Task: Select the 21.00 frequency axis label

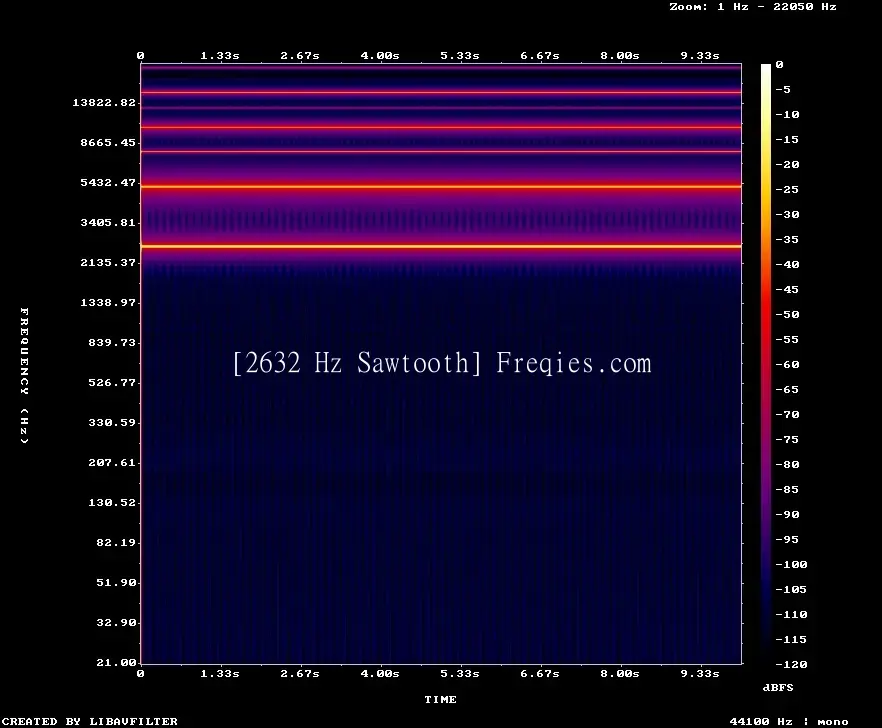Action: point(116,662)
